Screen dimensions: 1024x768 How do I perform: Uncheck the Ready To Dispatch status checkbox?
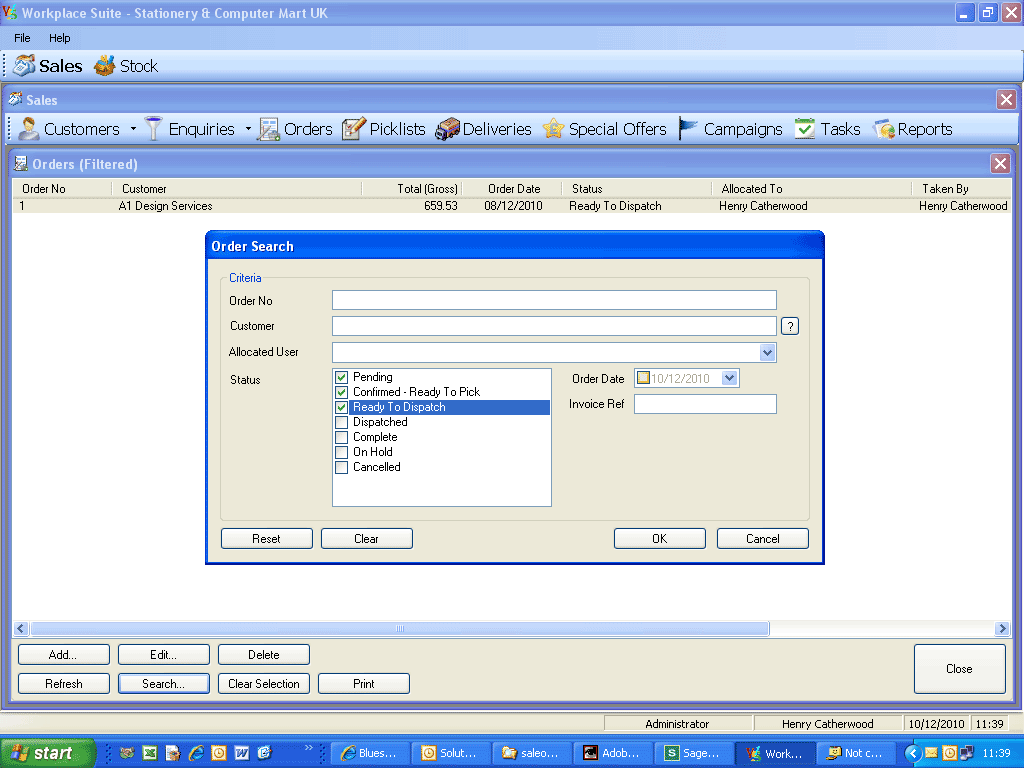click(342, 408)
